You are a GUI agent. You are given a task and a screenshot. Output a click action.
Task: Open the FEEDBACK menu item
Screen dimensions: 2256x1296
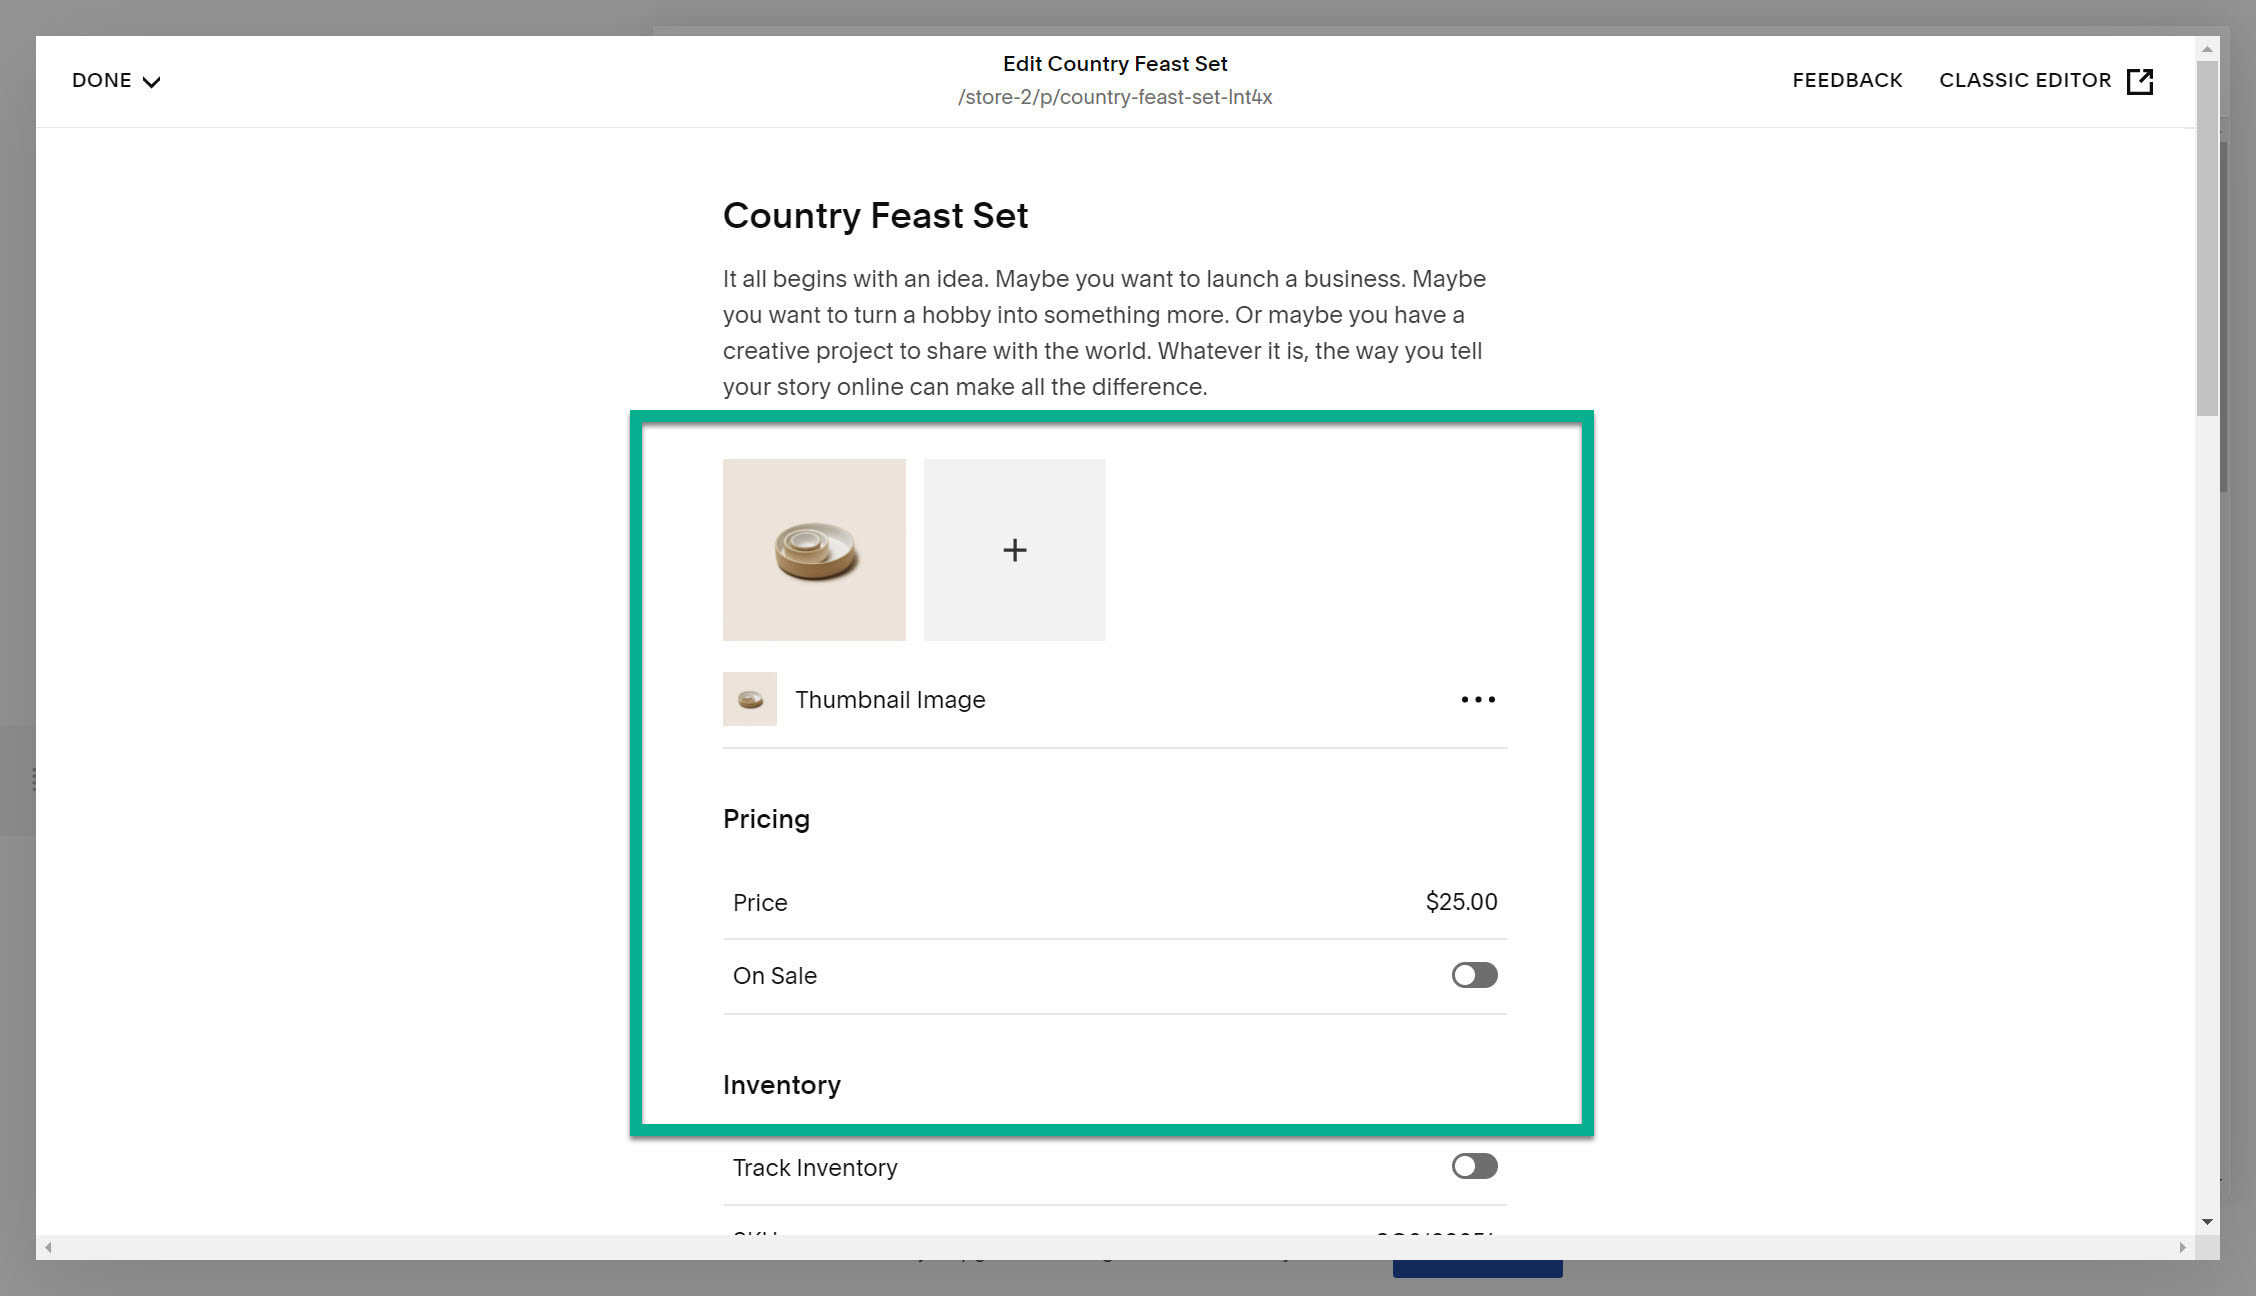(x=1847, y=80)
